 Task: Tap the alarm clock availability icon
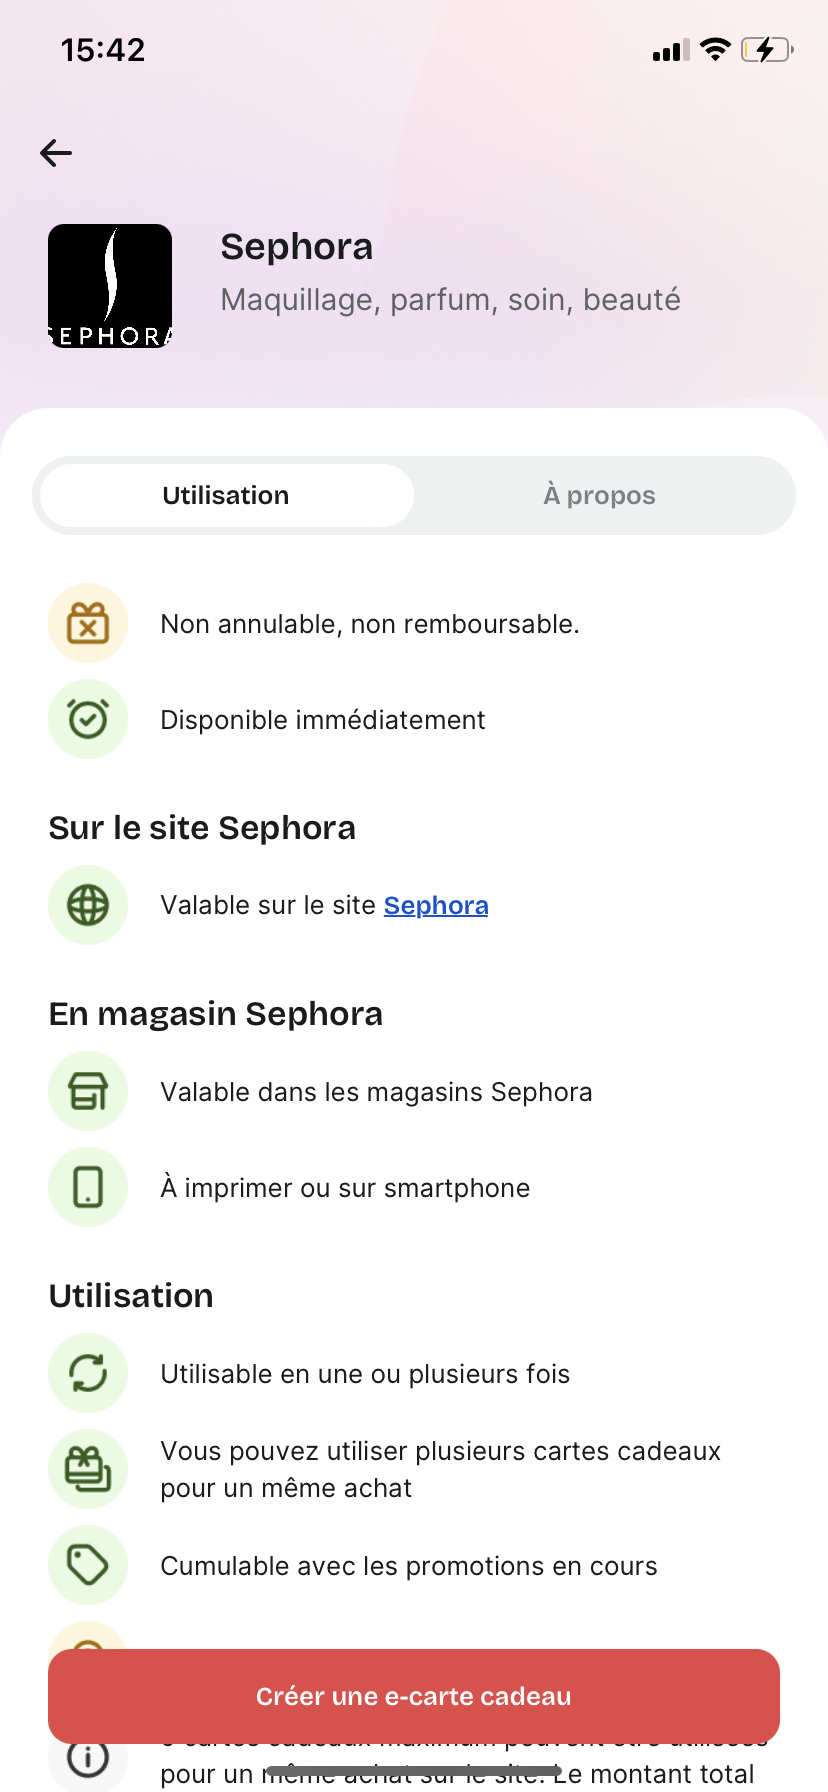click(88, 719)
